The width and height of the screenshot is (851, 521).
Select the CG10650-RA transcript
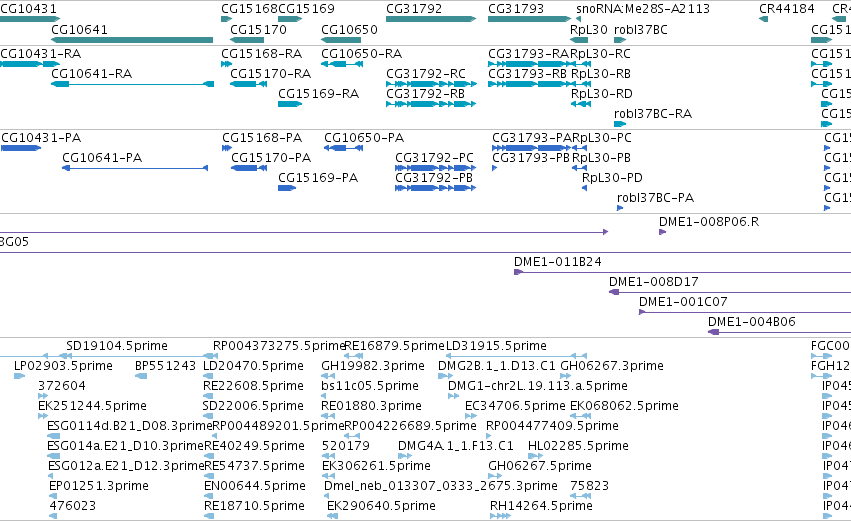(342, 64)
